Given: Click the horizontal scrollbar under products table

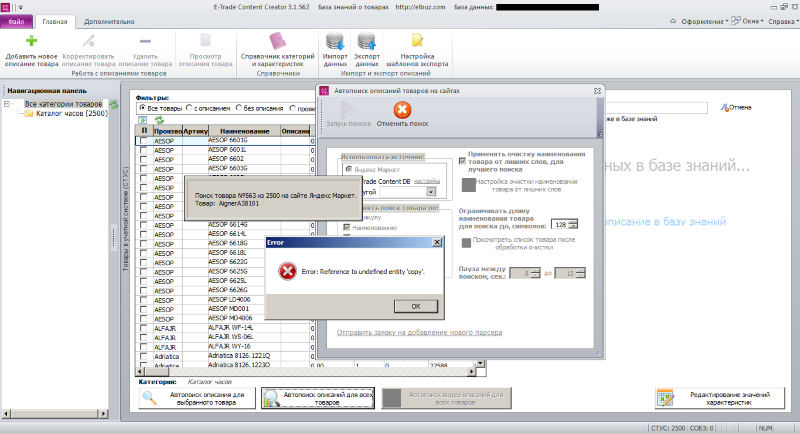Looking at the screenshot, I should pos(305,372).
